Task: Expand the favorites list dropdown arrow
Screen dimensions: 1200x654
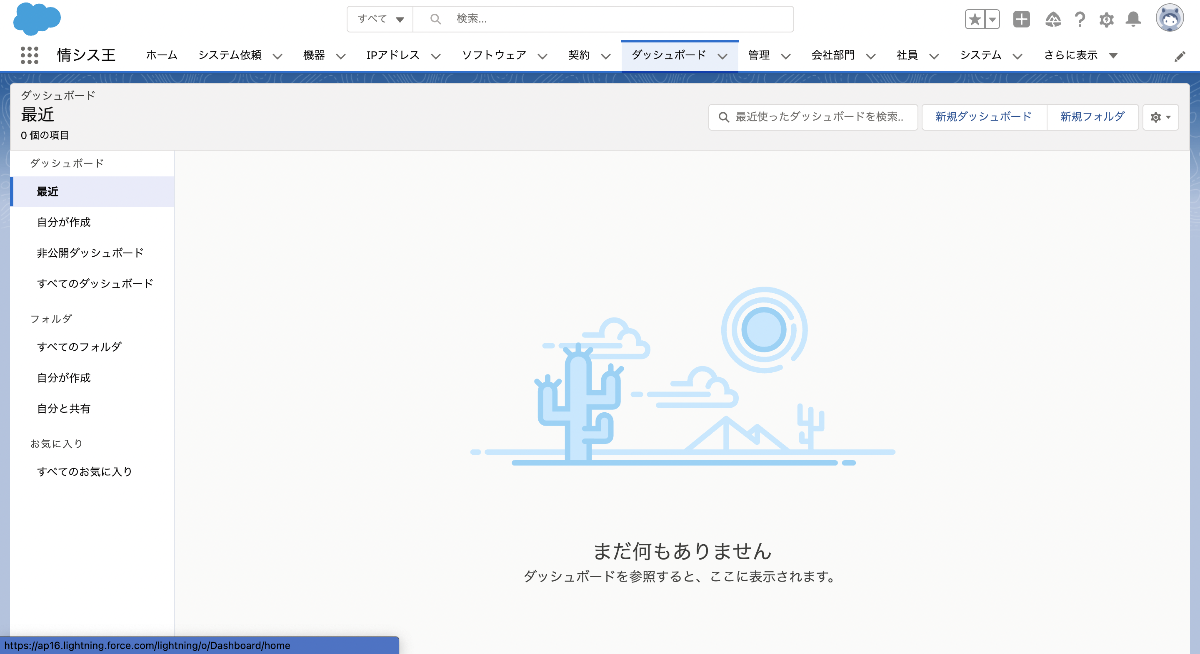Action: (993, 19)
